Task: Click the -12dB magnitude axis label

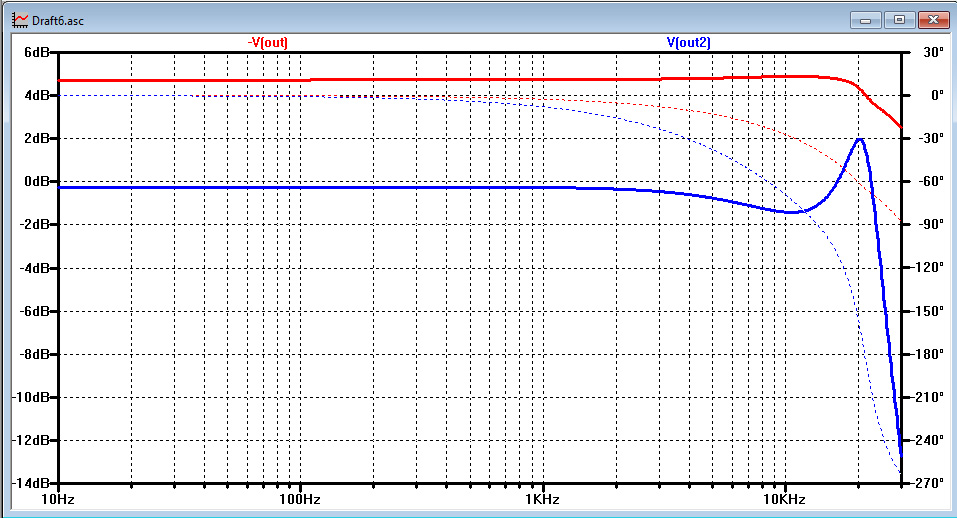Action: [x=31, y=440]
